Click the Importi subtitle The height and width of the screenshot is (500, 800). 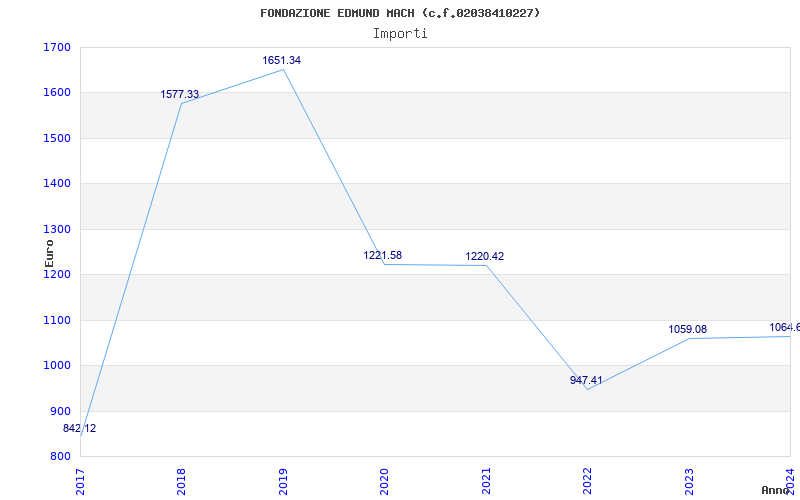tap(400, 34)
